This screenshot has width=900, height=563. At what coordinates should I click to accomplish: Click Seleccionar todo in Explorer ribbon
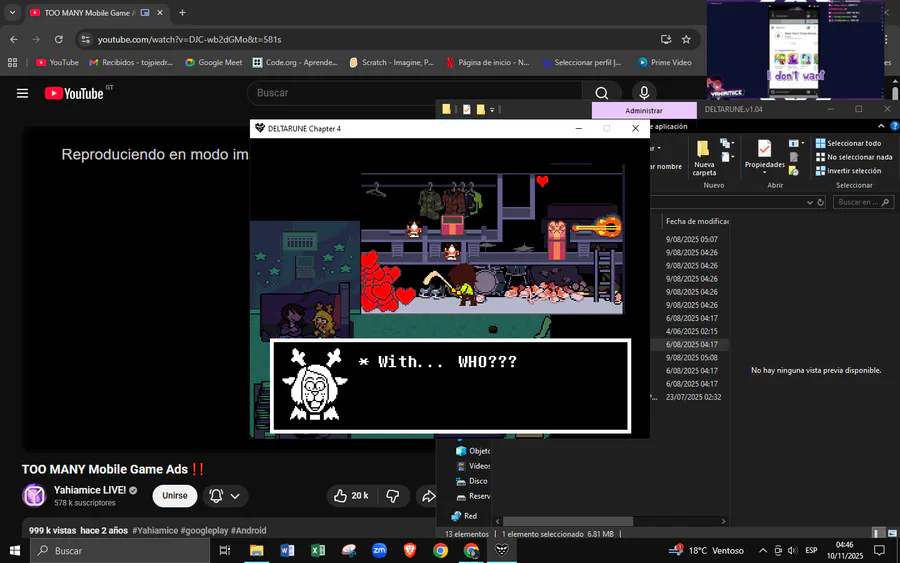click(848, 143)
